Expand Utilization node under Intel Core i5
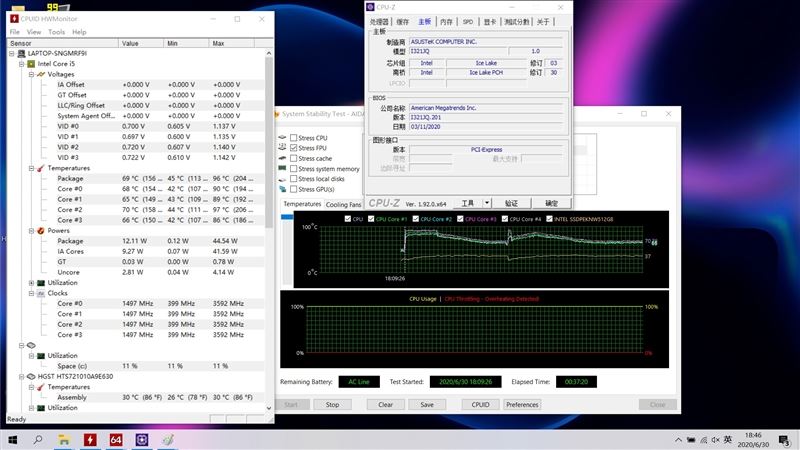Viewport: 800px width, 450px height. (31, 283)
